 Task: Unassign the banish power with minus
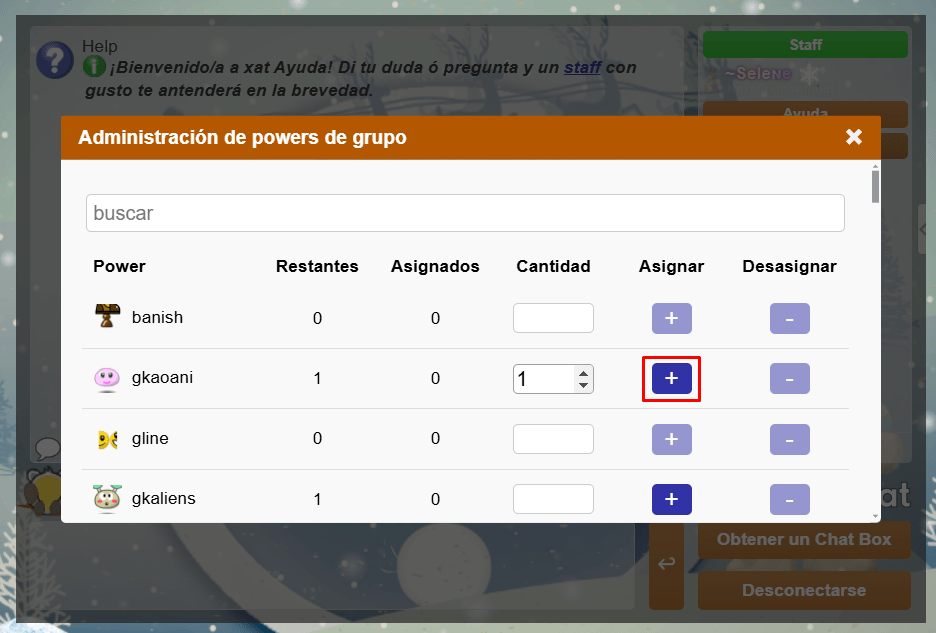point(789,319)
